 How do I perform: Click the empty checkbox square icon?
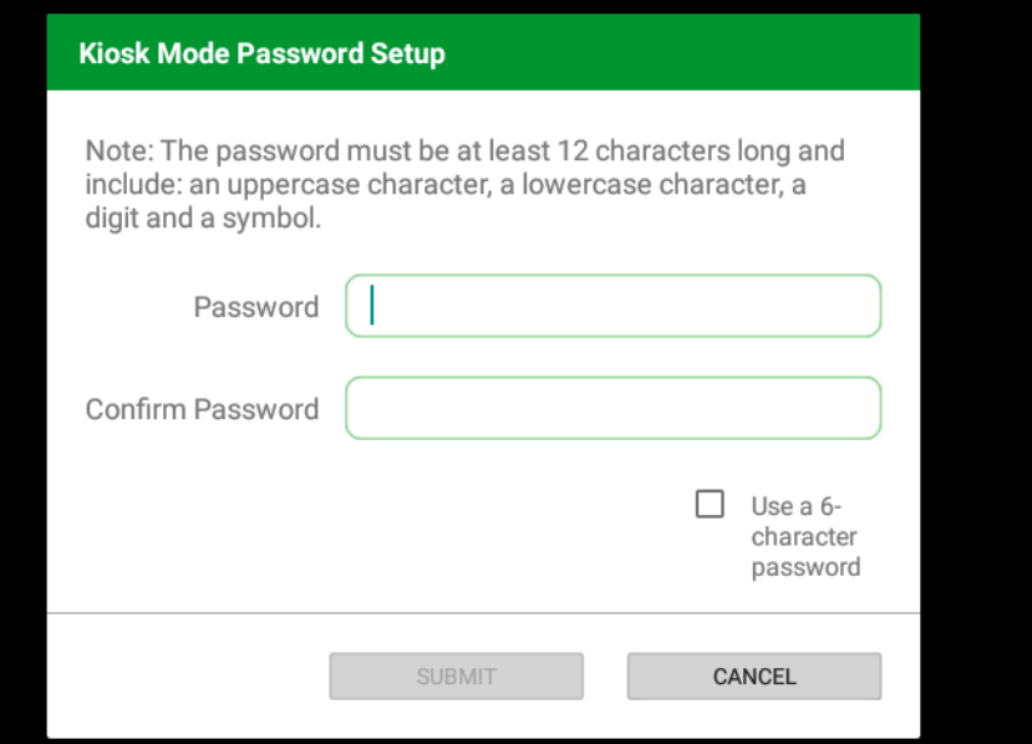(709, 505)
